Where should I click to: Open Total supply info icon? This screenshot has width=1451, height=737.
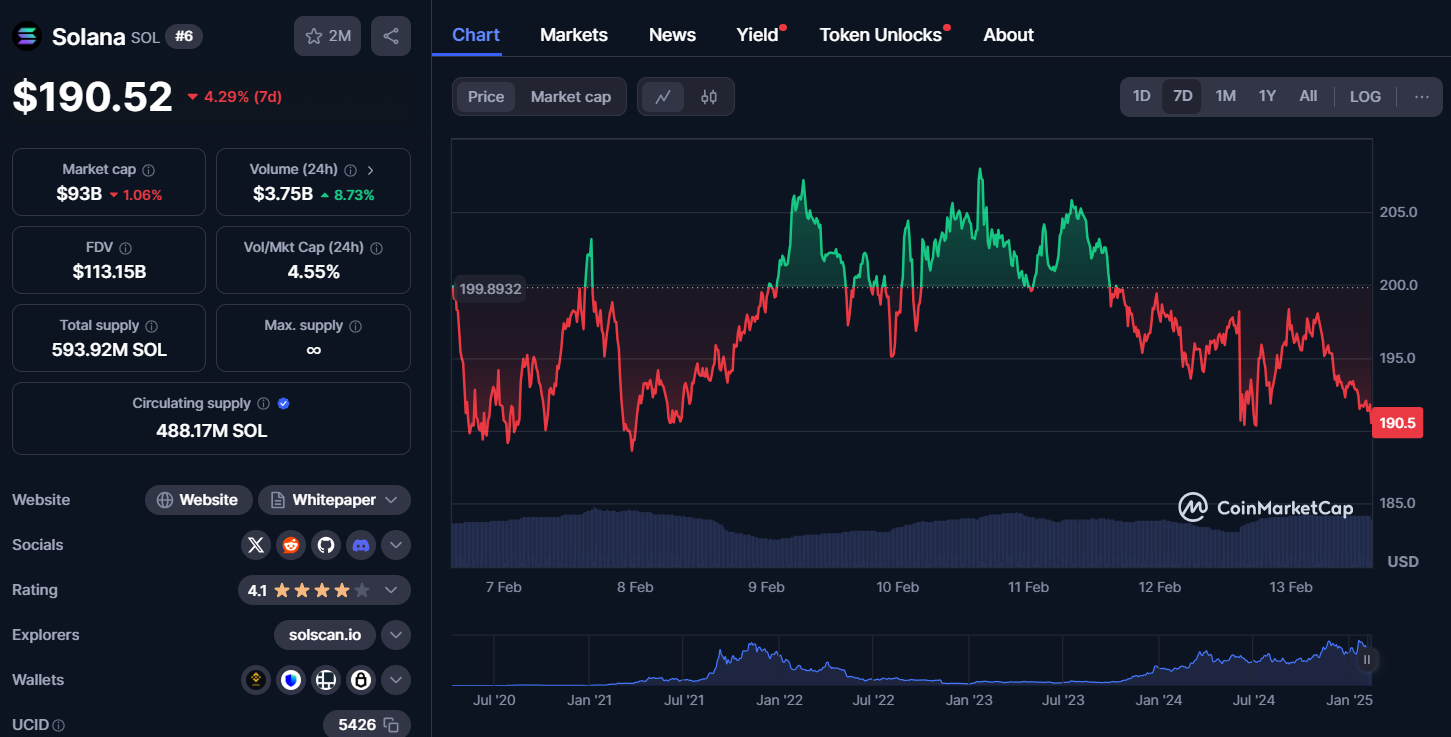[151, 326]
